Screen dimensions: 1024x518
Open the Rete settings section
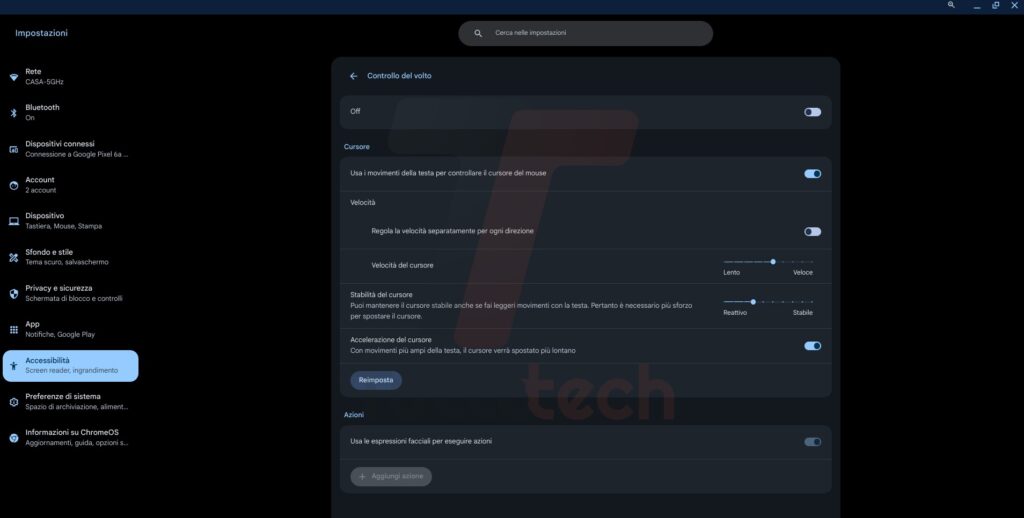71,77
